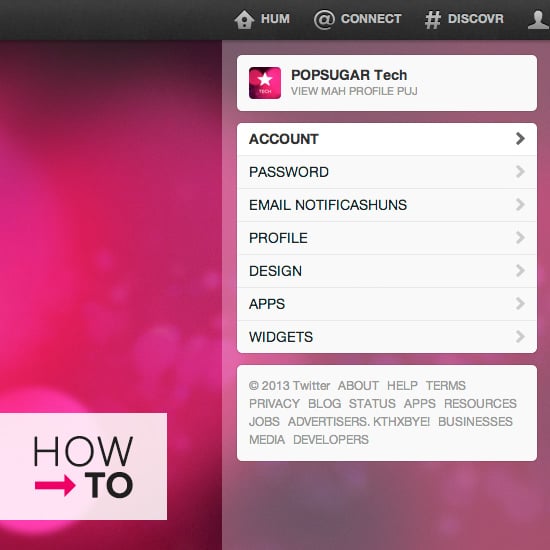Open the user silhouette profile icon

point(539,19)
